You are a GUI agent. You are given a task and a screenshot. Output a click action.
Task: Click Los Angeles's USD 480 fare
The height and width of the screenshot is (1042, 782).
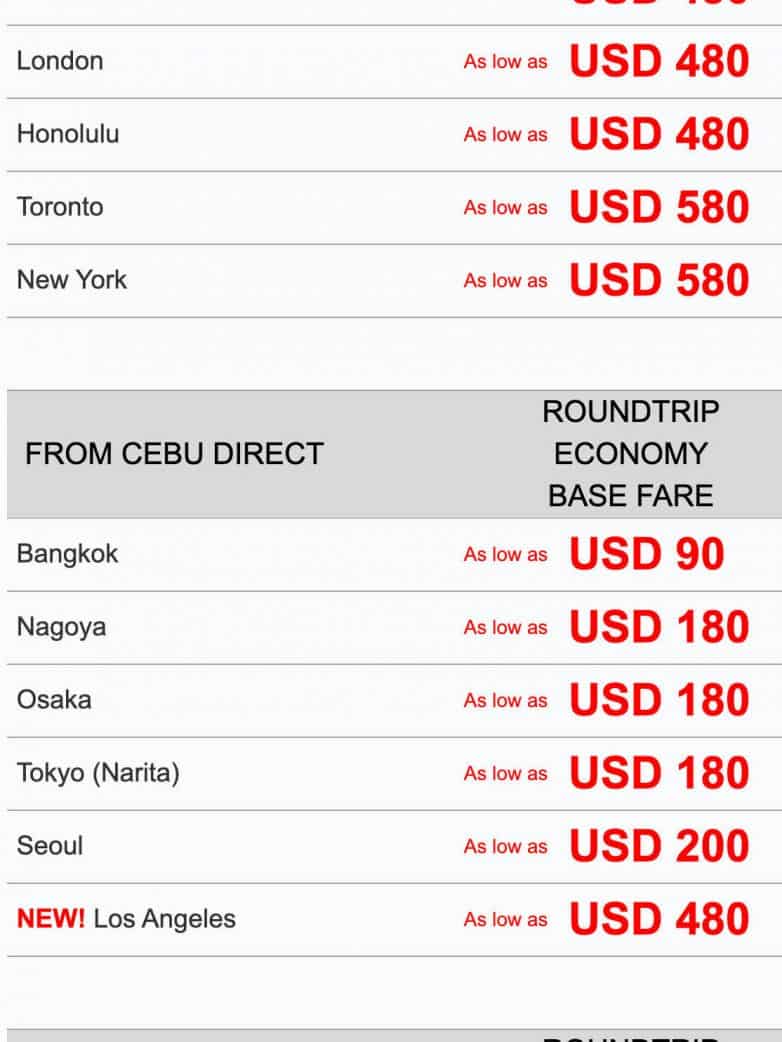[659, 919]
